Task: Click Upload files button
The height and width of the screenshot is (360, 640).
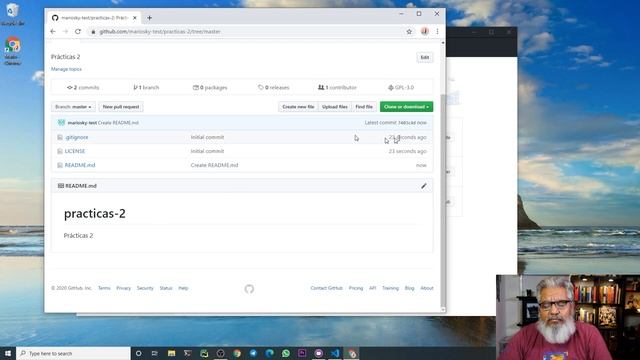Action: click(x=335, y=107)
